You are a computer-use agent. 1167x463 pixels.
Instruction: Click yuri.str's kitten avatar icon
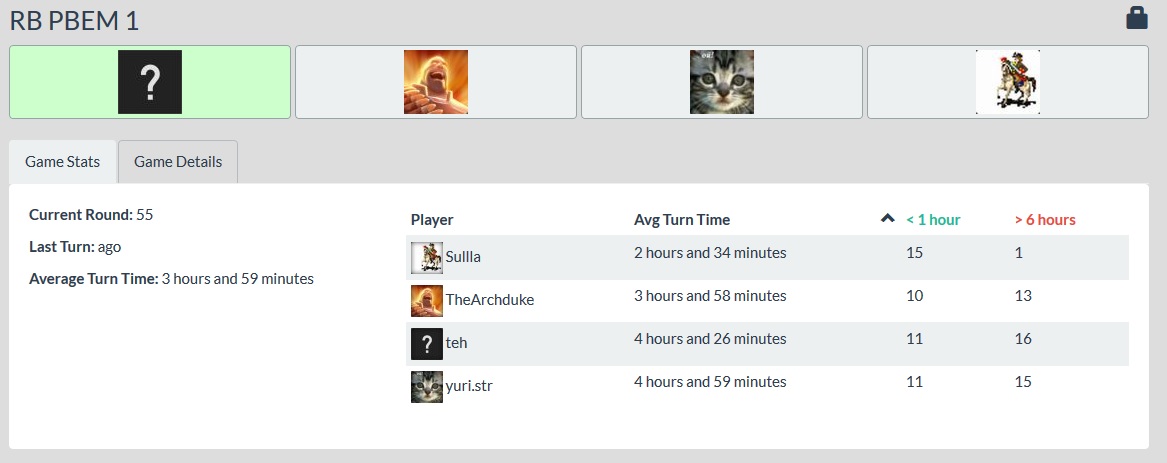[427, 386]
